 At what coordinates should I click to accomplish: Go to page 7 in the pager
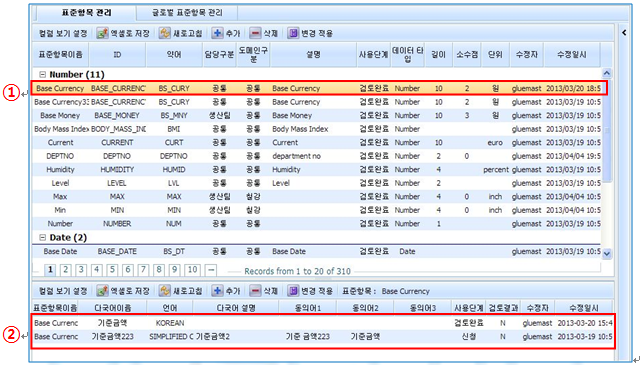(143, 270)
